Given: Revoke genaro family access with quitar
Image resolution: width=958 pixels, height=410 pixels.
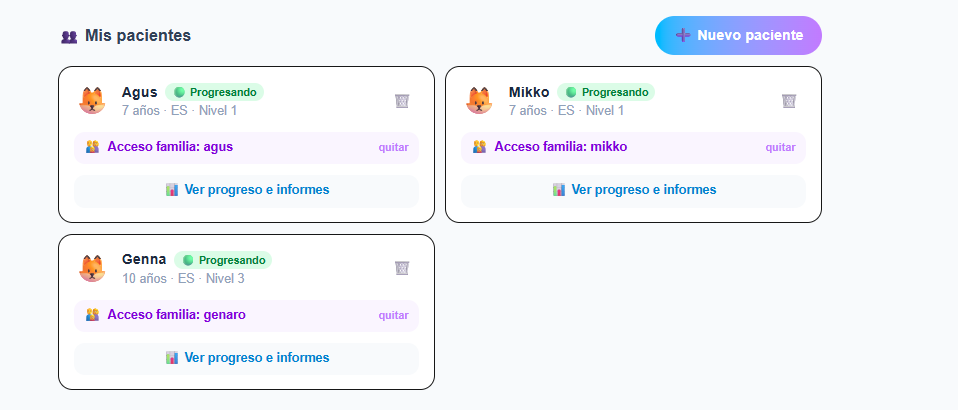Looking at the screenshot, I should tap(393, 315).
